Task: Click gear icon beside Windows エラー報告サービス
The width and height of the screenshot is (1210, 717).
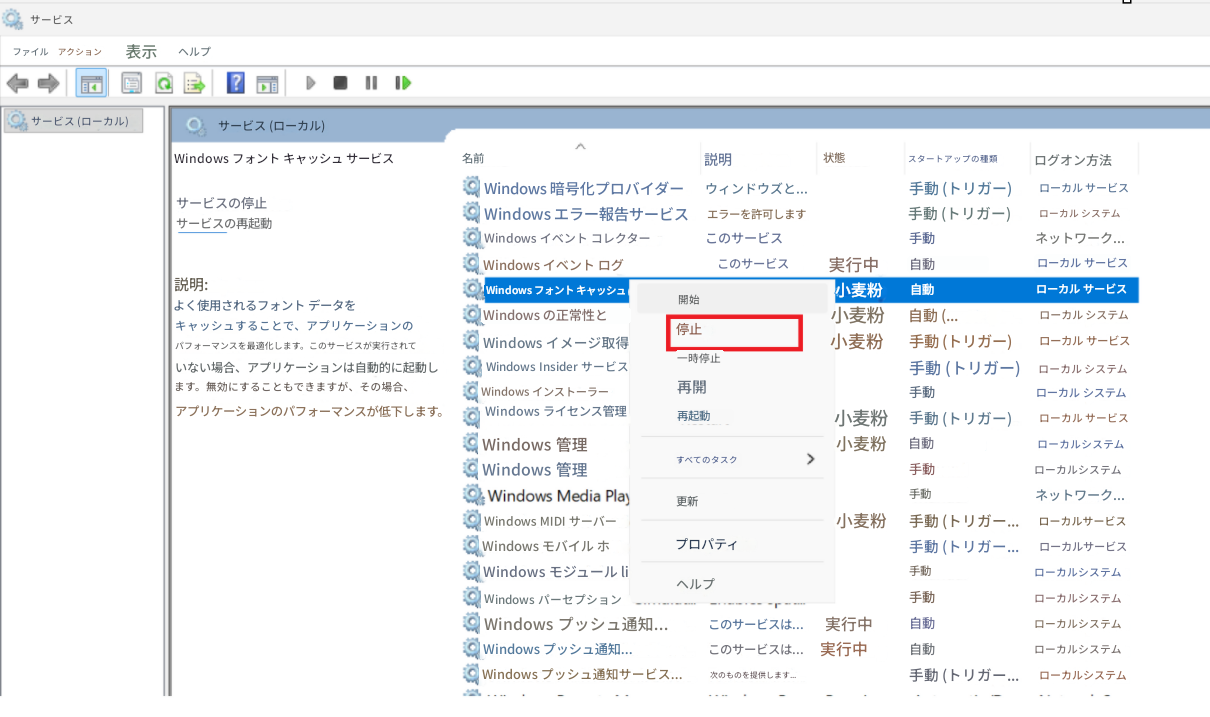Action: pos(472,213)
